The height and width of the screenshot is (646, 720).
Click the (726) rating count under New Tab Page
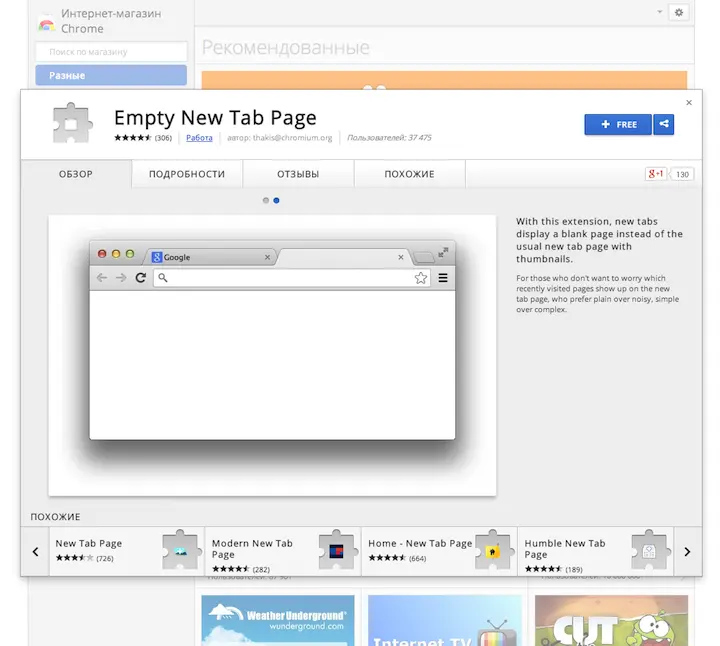pyautogui.click(x=105, y=558)
